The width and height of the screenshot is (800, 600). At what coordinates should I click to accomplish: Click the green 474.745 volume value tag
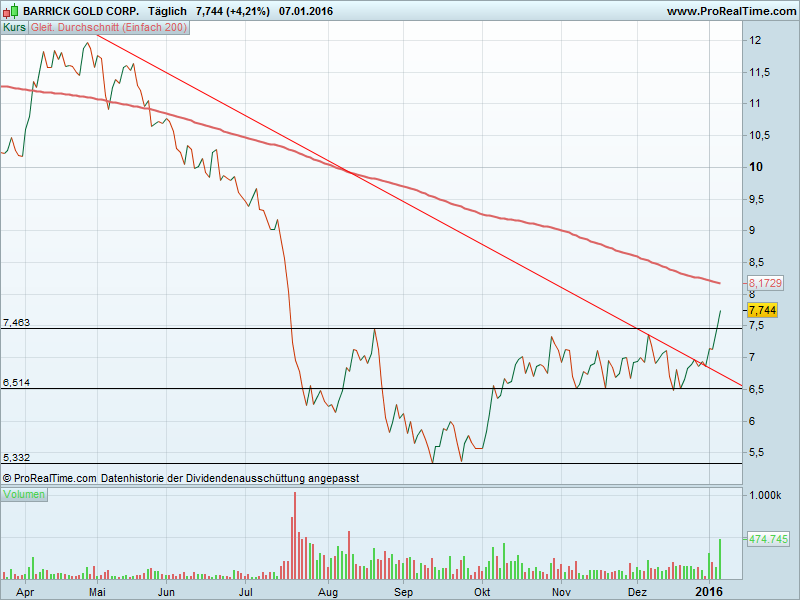[x=768, y=539]
